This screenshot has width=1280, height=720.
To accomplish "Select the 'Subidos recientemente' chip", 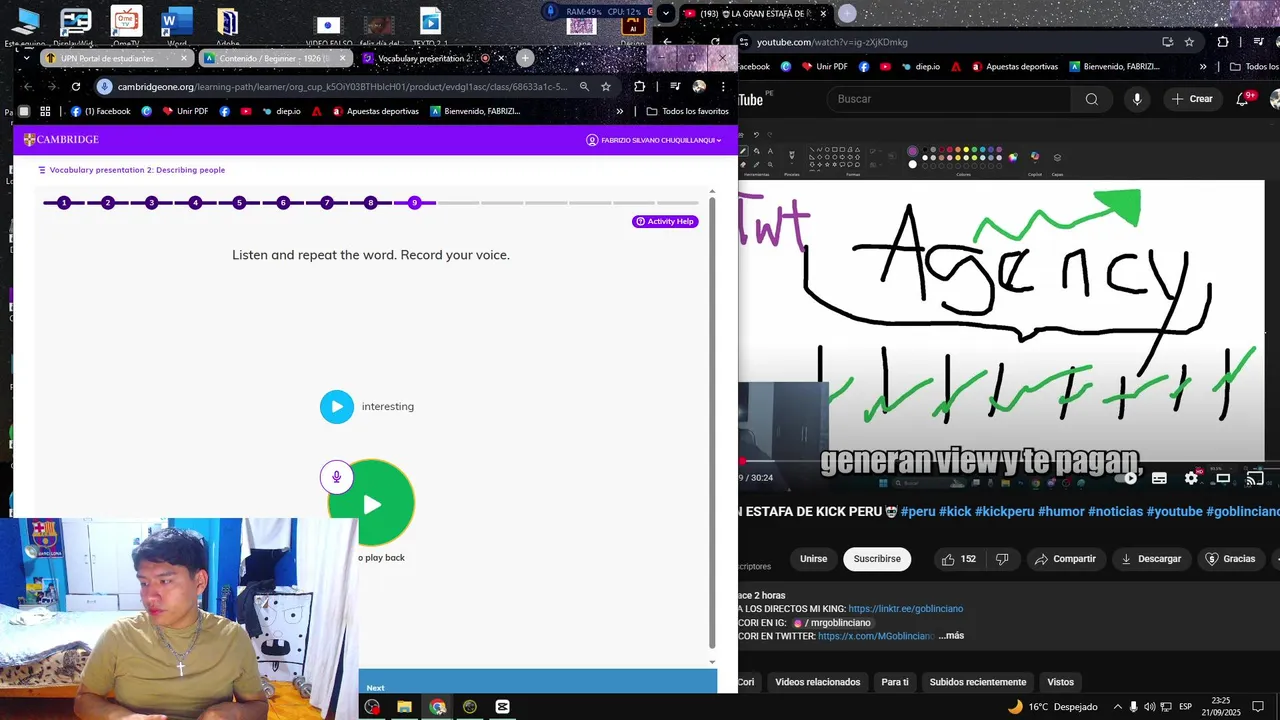I will click(978, 682).
